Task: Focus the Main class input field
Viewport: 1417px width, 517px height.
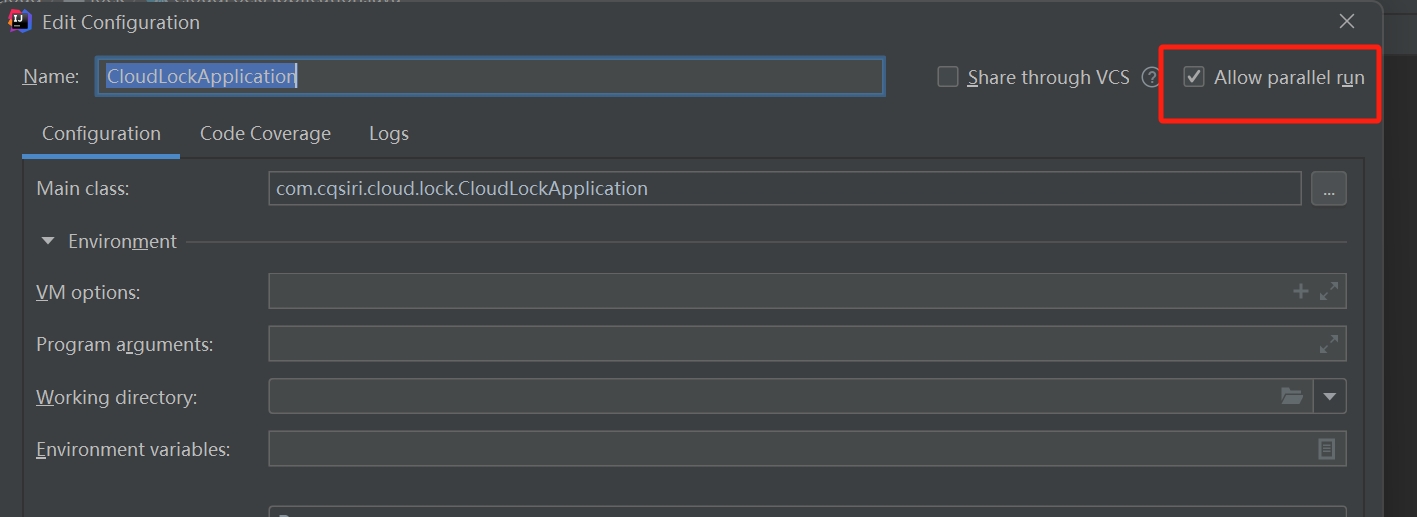Action: (x=784, y=189)
